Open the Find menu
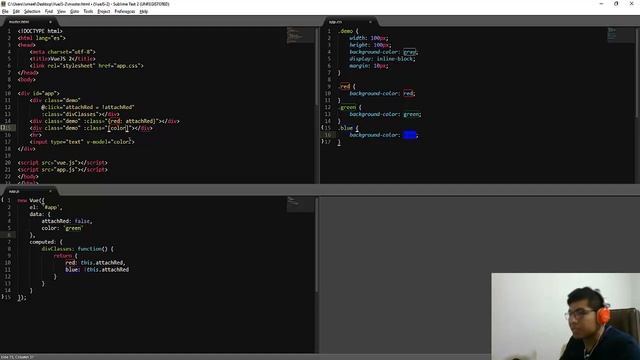 tap(49, 11)
